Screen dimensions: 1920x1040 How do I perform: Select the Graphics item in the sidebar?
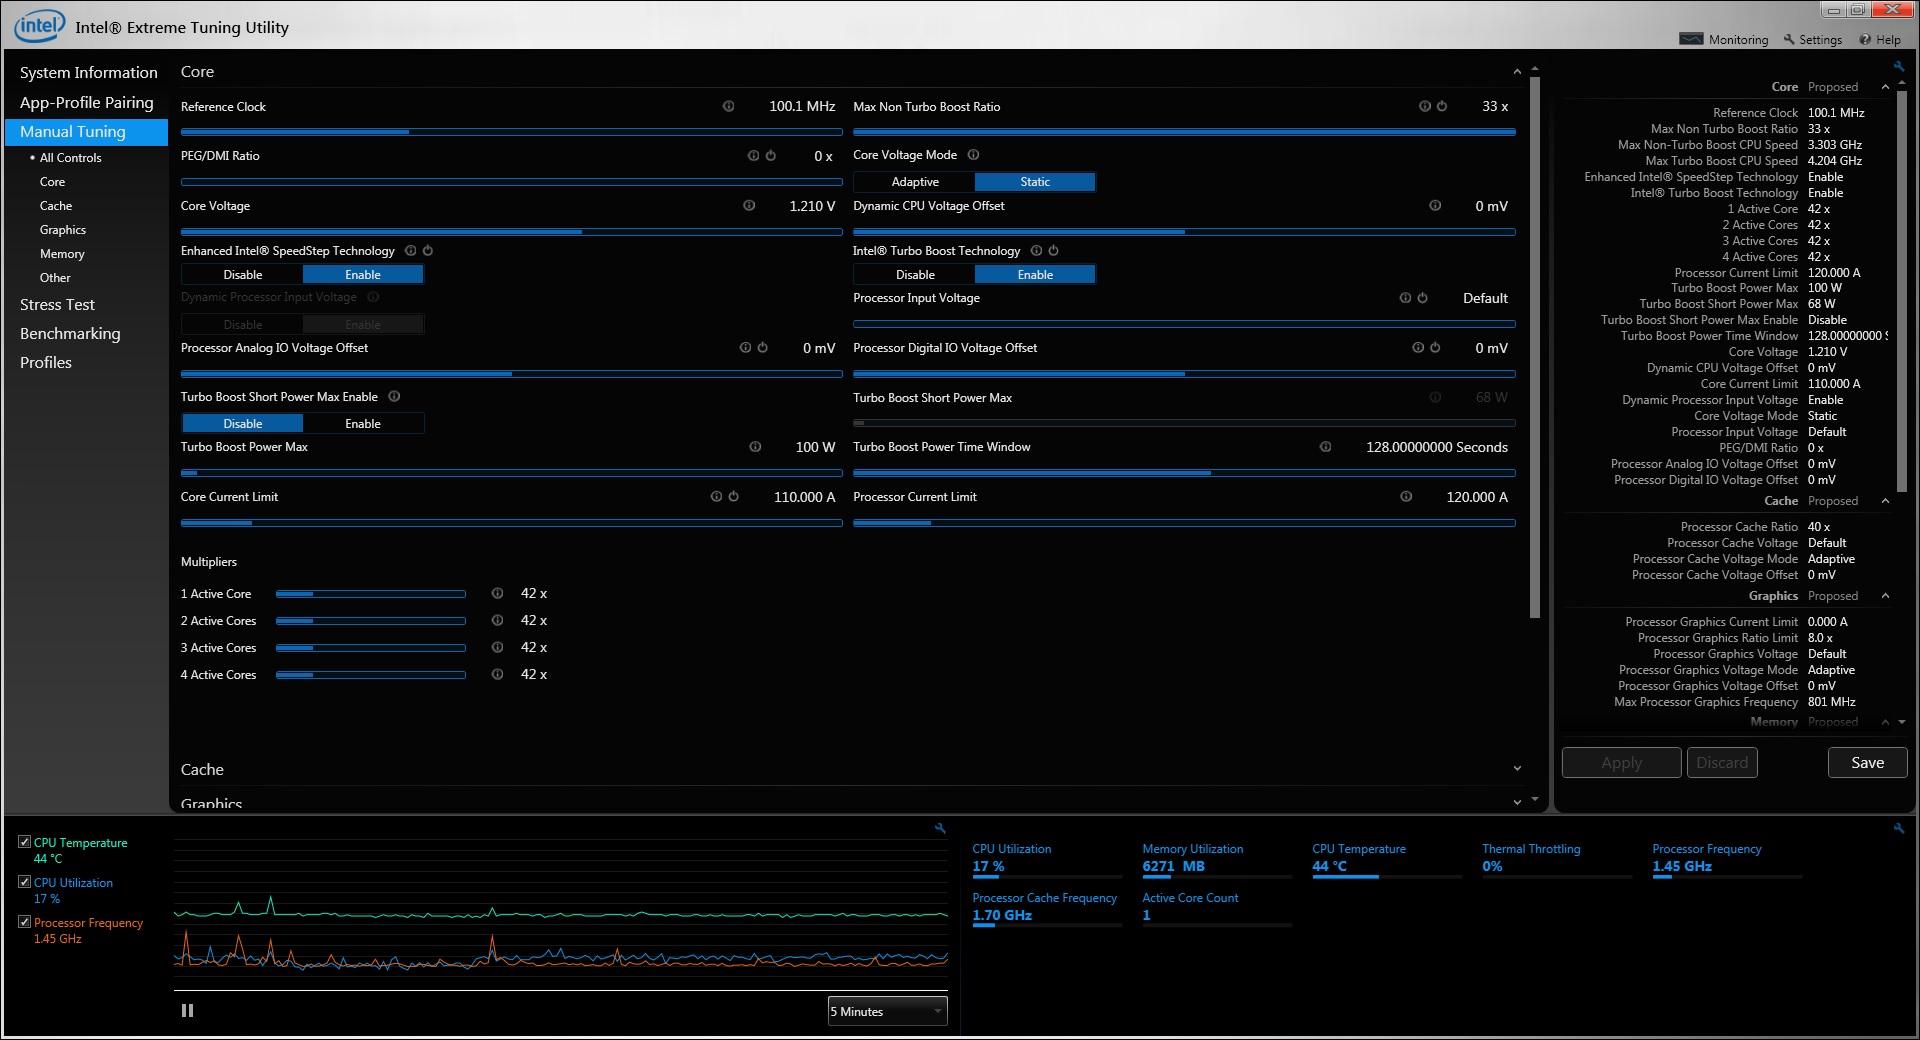coord(63,230)
